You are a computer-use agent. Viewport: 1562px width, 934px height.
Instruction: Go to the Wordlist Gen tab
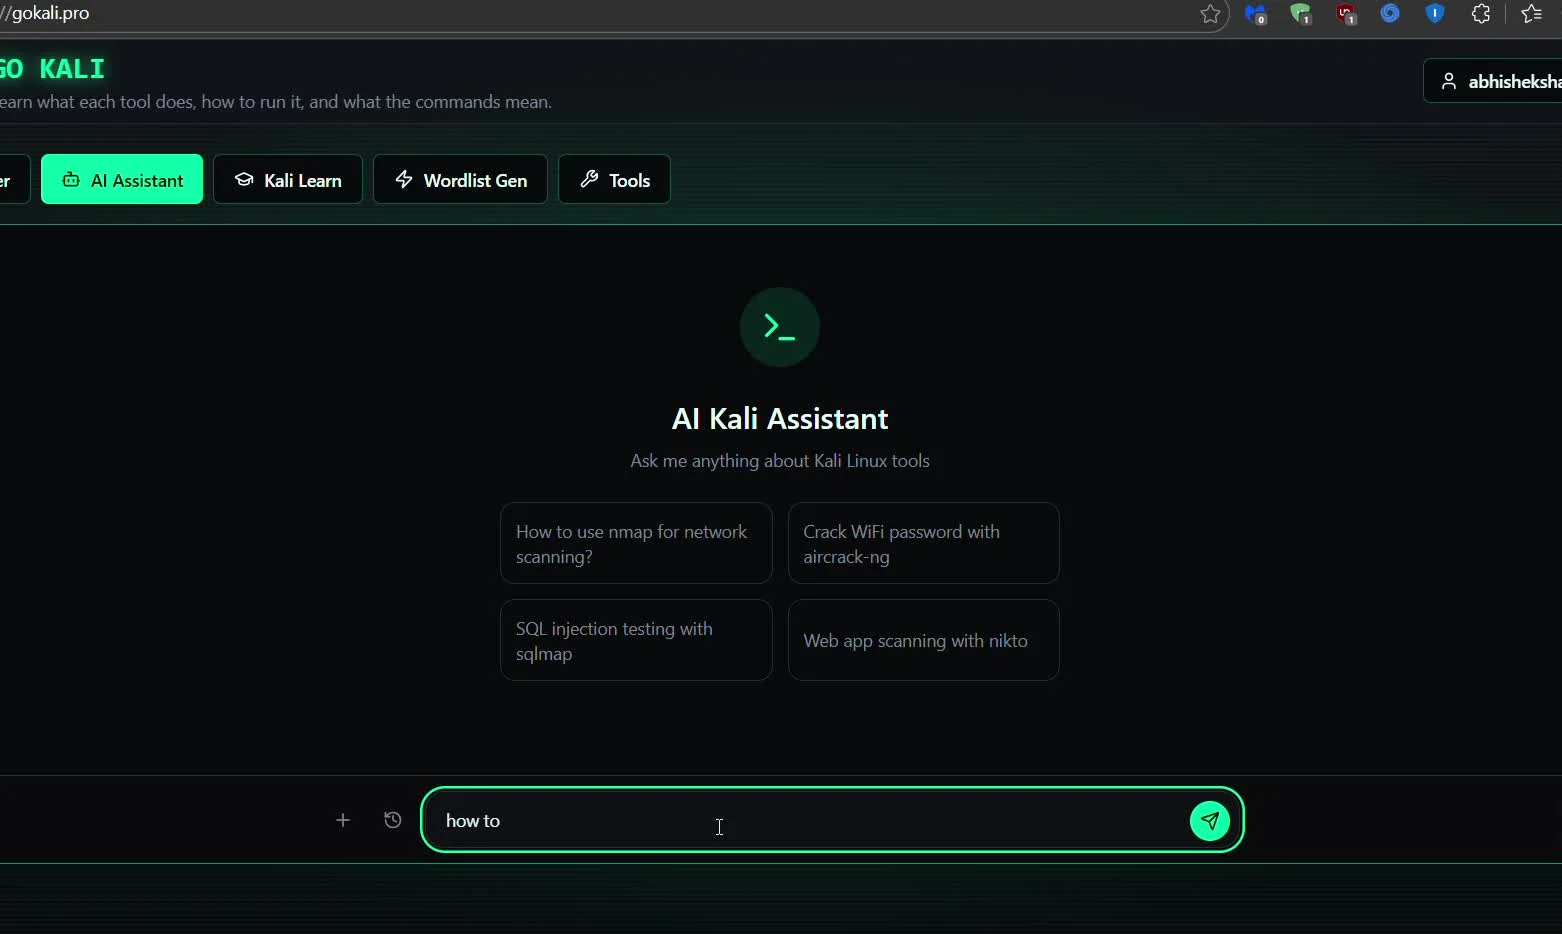tap(460, 180)
